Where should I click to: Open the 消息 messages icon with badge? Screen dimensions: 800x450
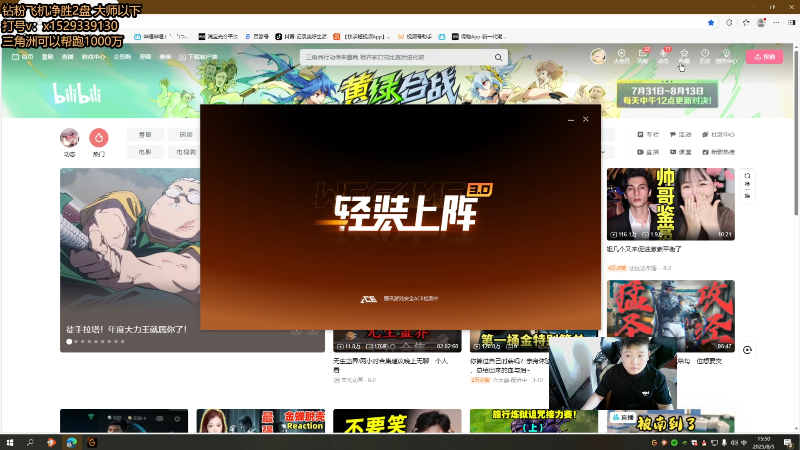[x=642, y=56]
